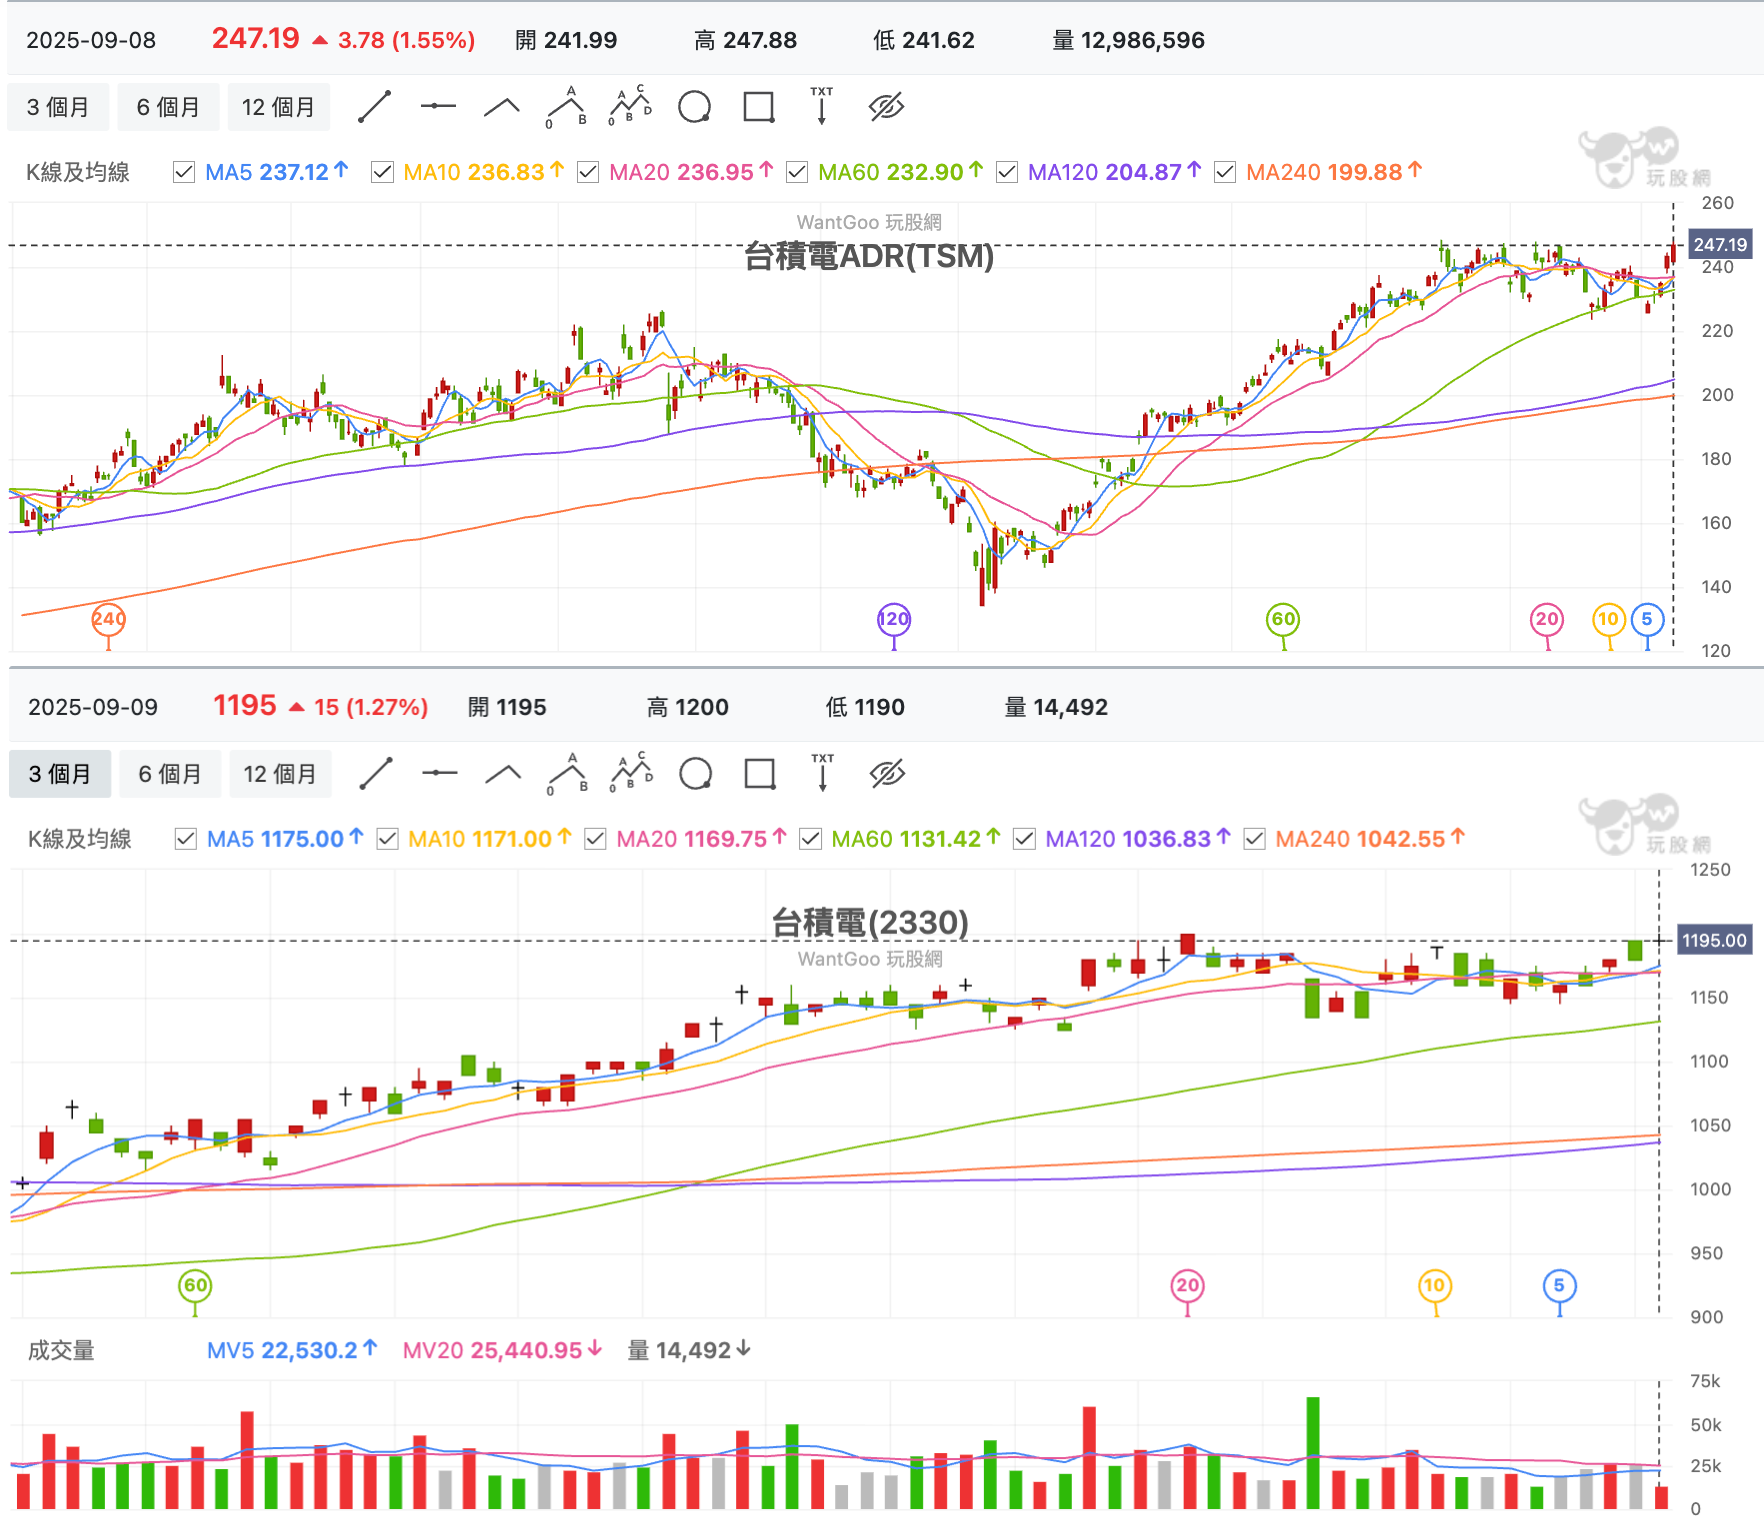
Task: Select the angle pattern drawing tool
Action: [x=502, y=106]
